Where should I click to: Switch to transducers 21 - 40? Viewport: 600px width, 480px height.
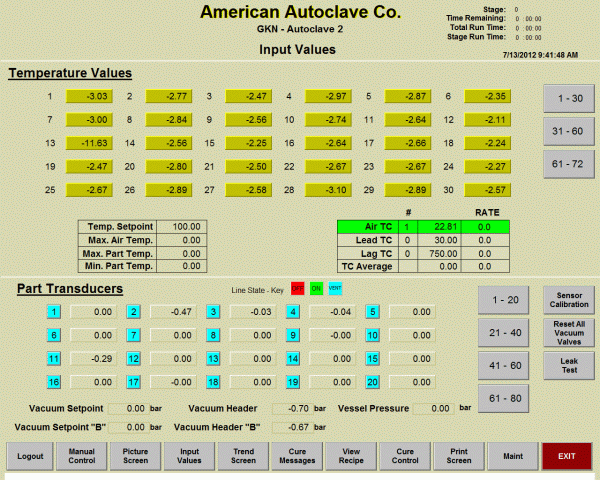click(x=506, y=333)
